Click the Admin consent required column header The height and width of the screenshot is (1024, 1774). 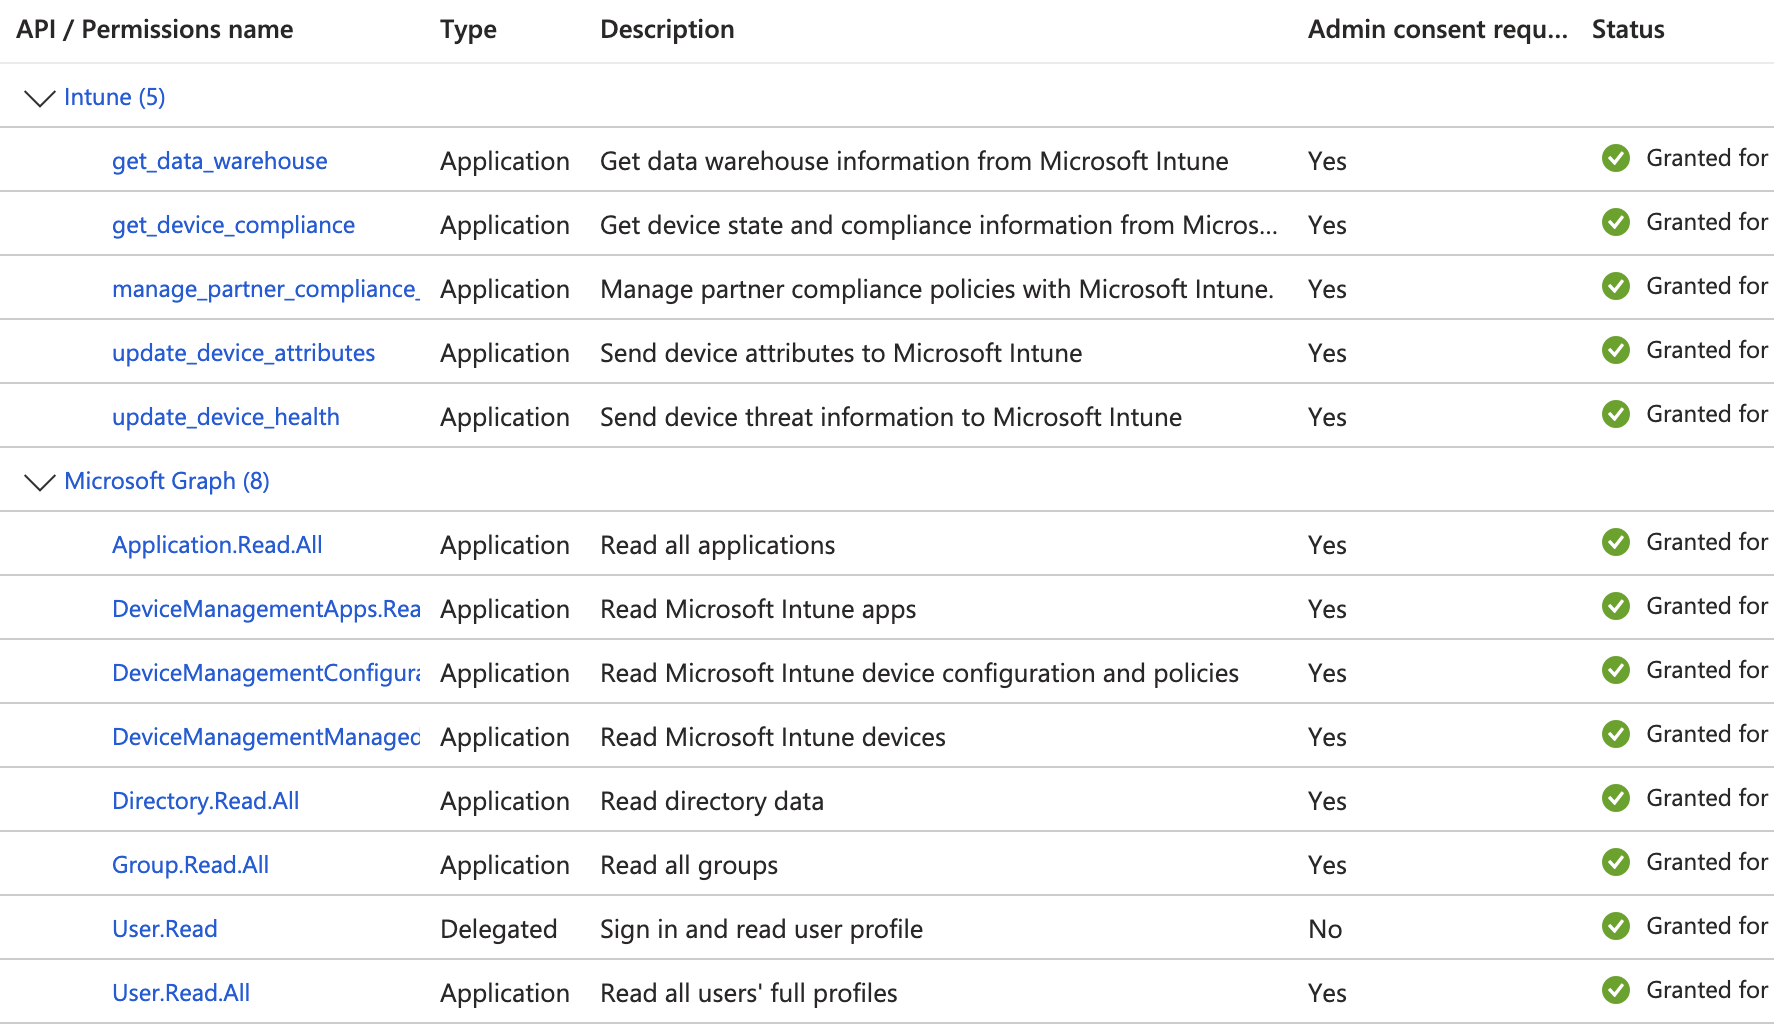point(1437,30)
